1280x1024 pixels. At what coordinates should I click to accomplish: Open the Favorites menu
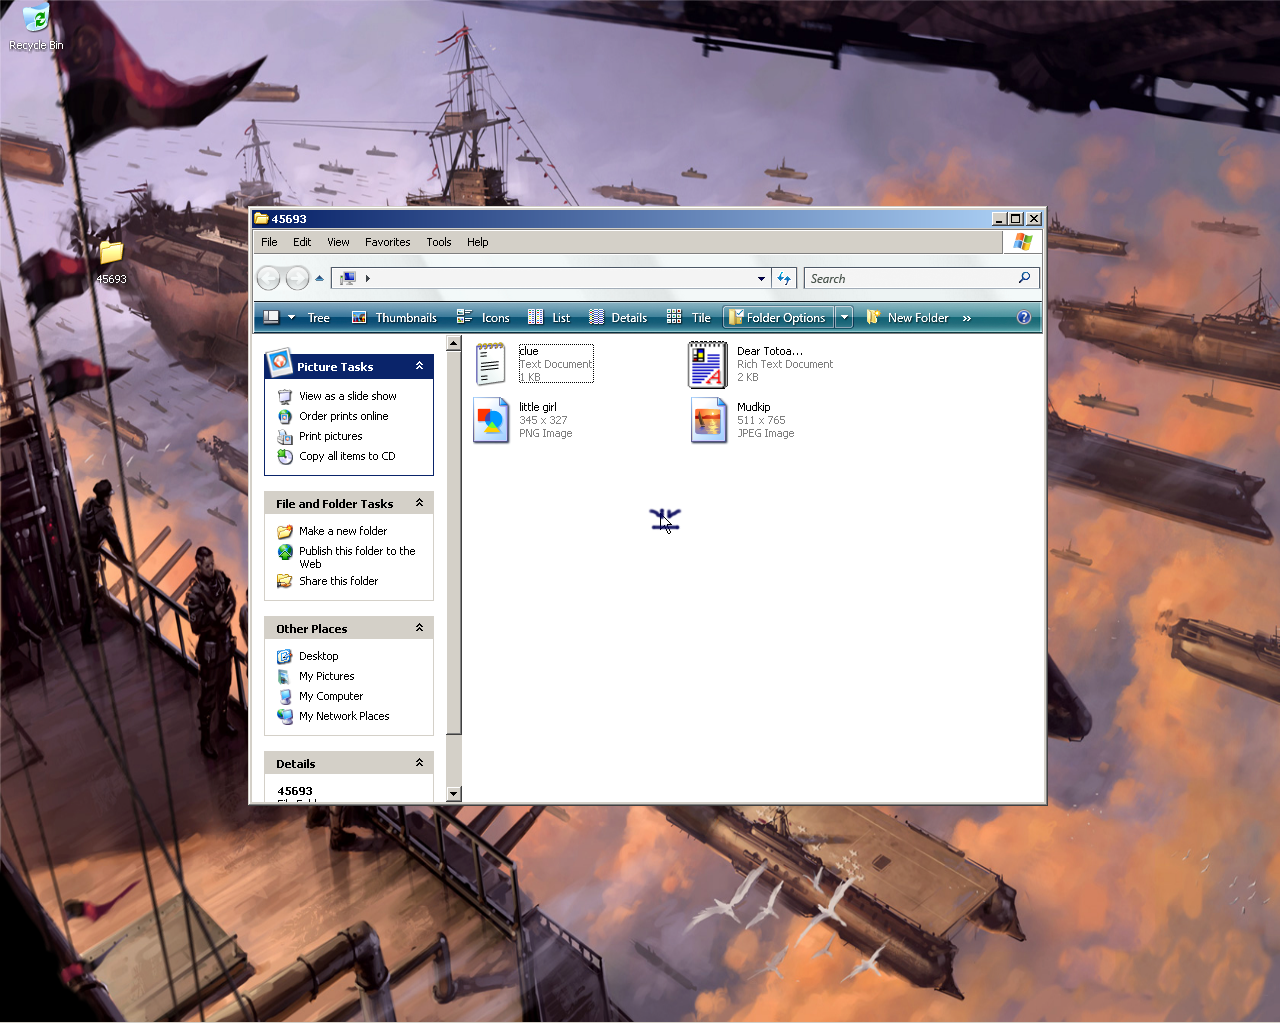tap(387, 242)
